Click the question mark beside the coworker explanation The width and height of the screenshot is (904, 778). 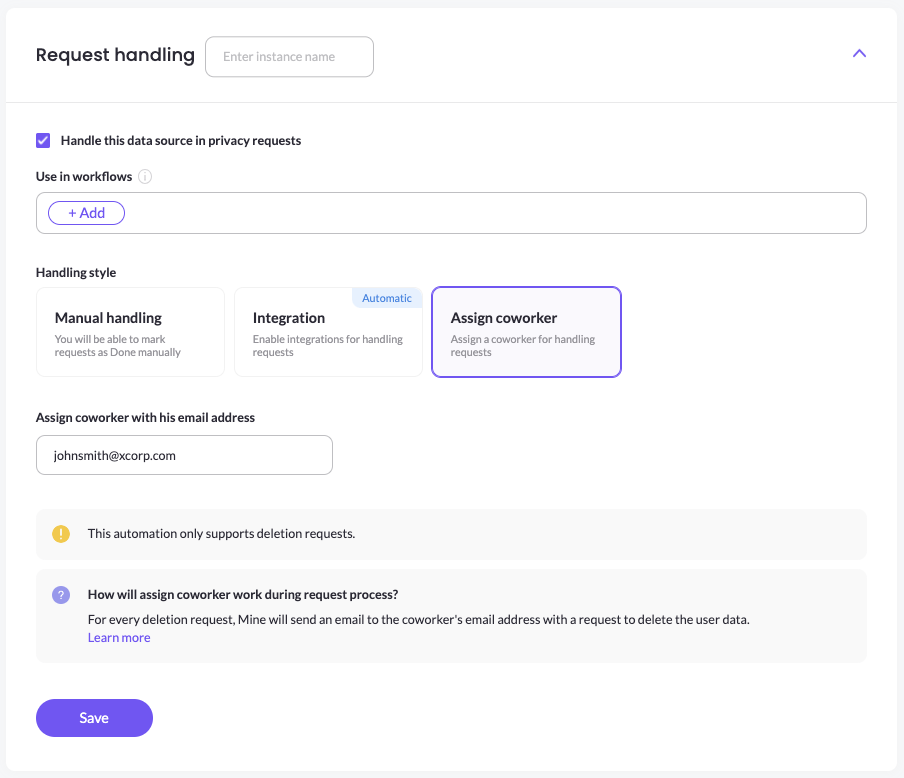point(61,595)
